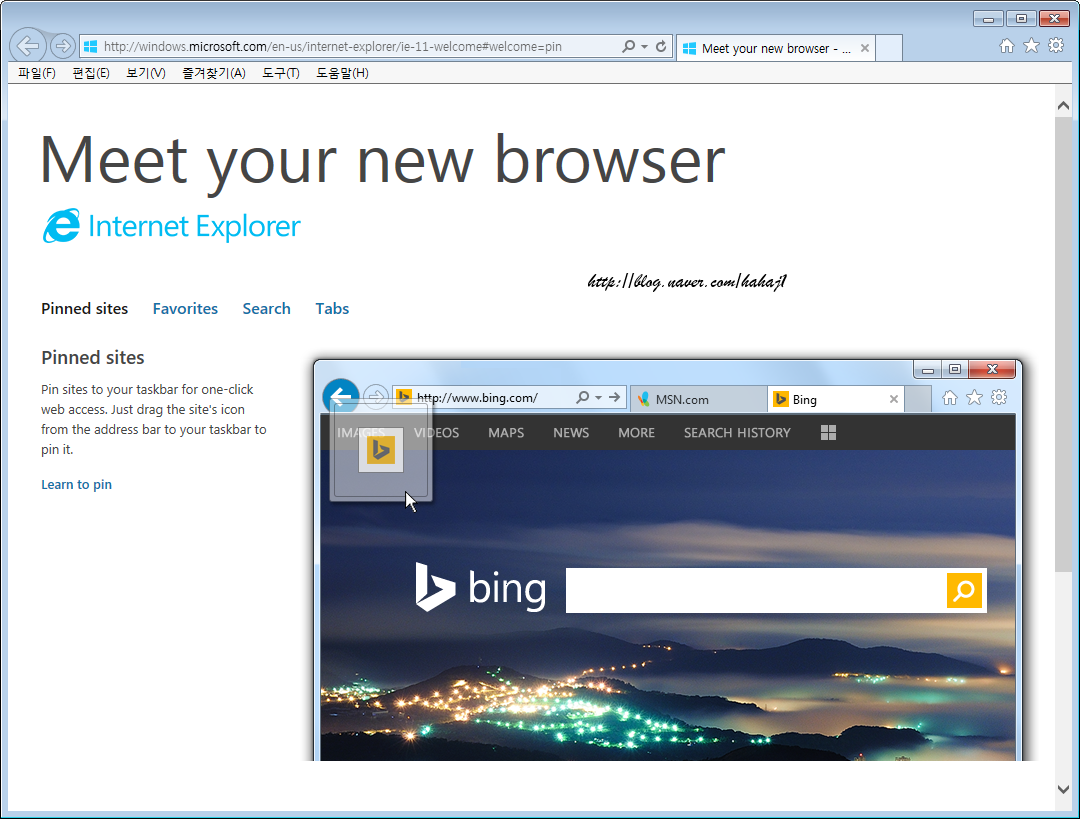Click the MSN butterfly icon on demo tab
Viewport: 1080px width, 819px height.
[x=643, y=400]
